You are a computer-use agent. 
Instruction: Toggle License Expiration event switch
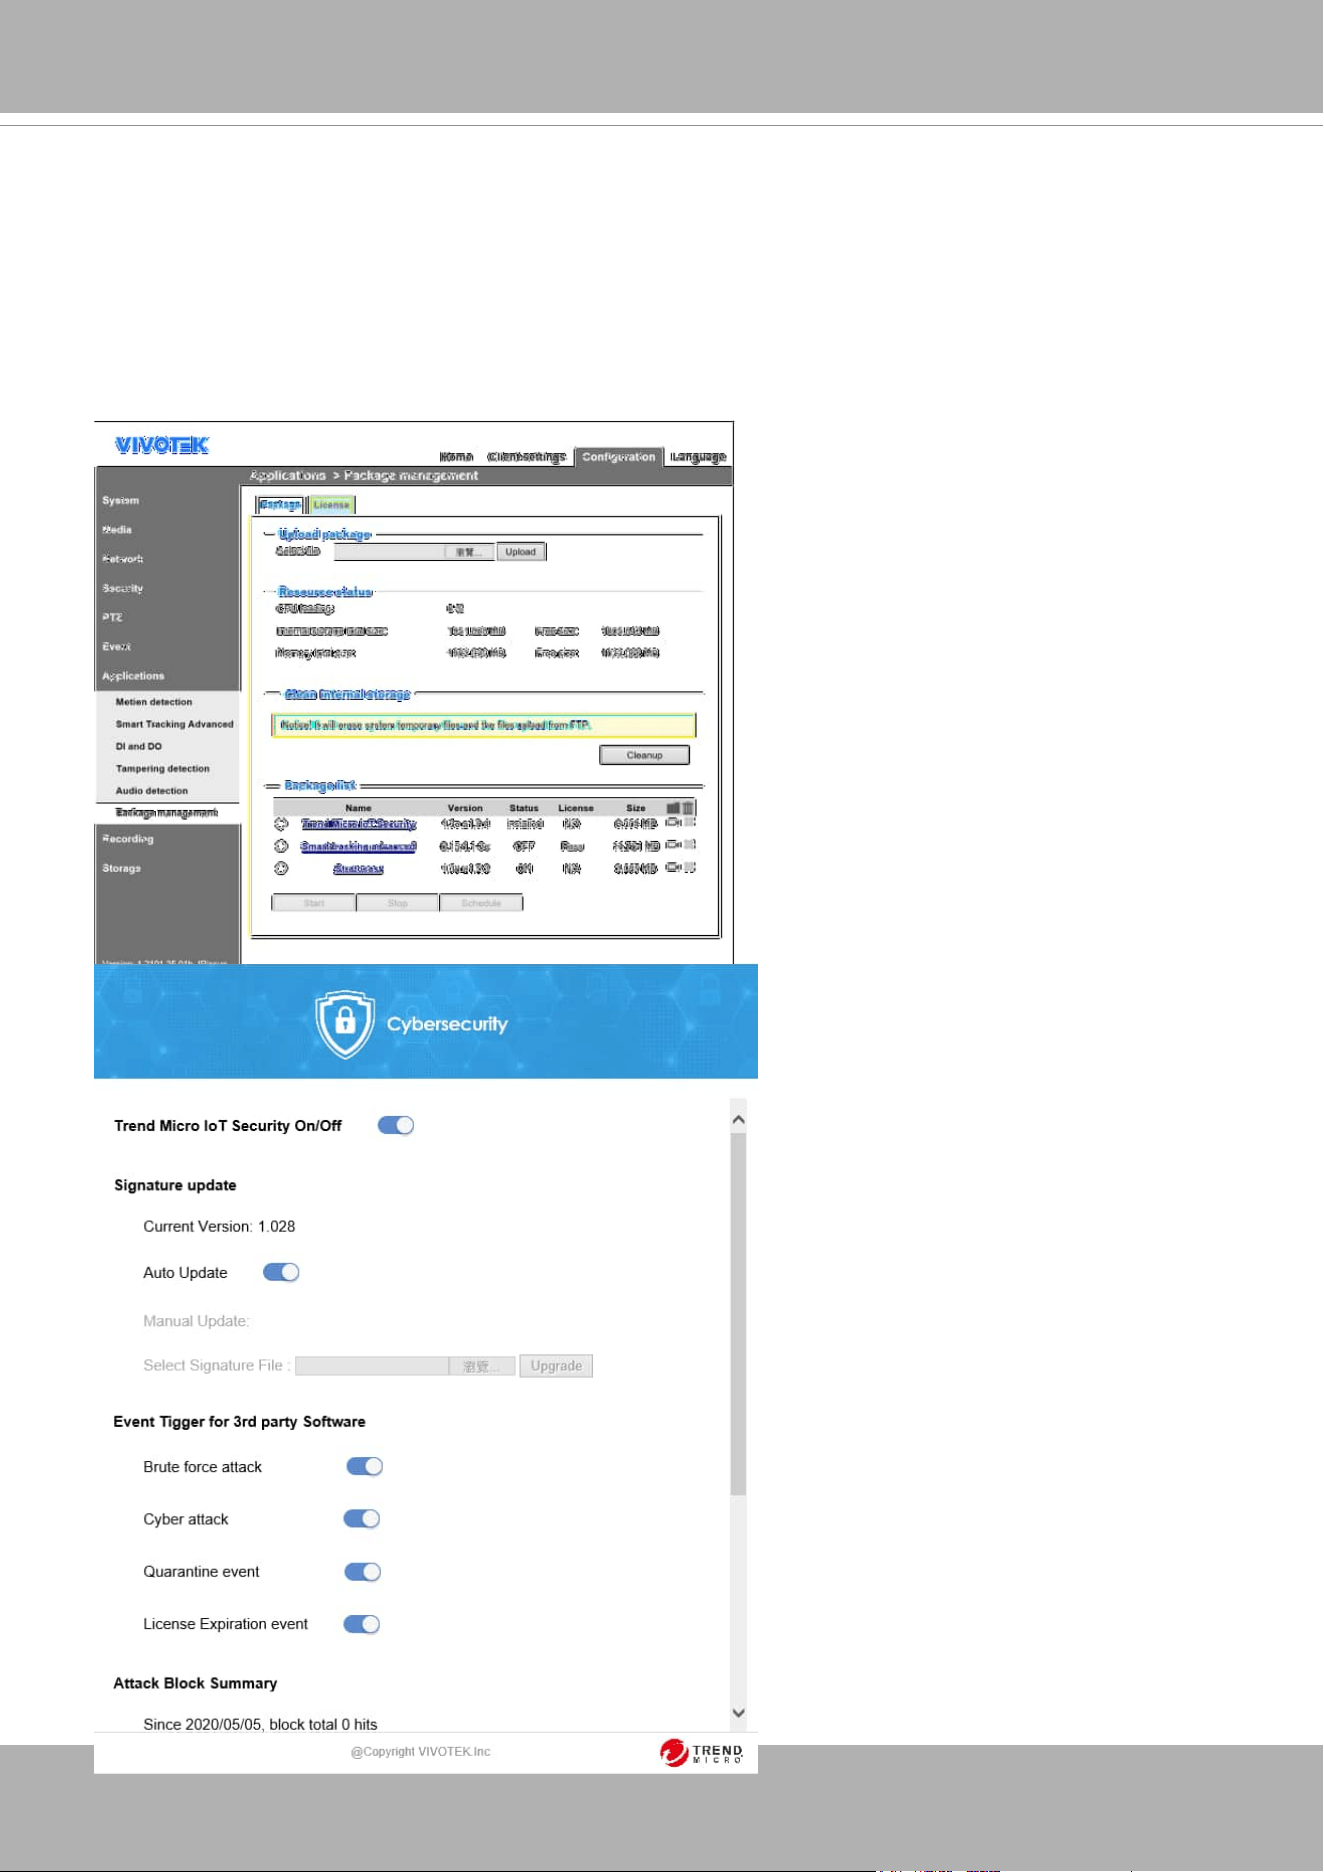pyautogui.click(x=362, y=1624)
